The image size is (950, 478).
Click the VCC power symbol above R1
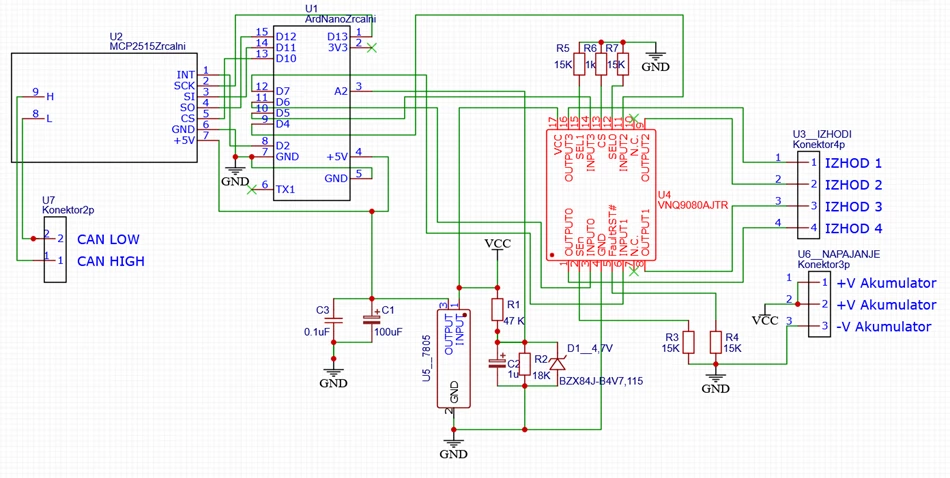497,248
